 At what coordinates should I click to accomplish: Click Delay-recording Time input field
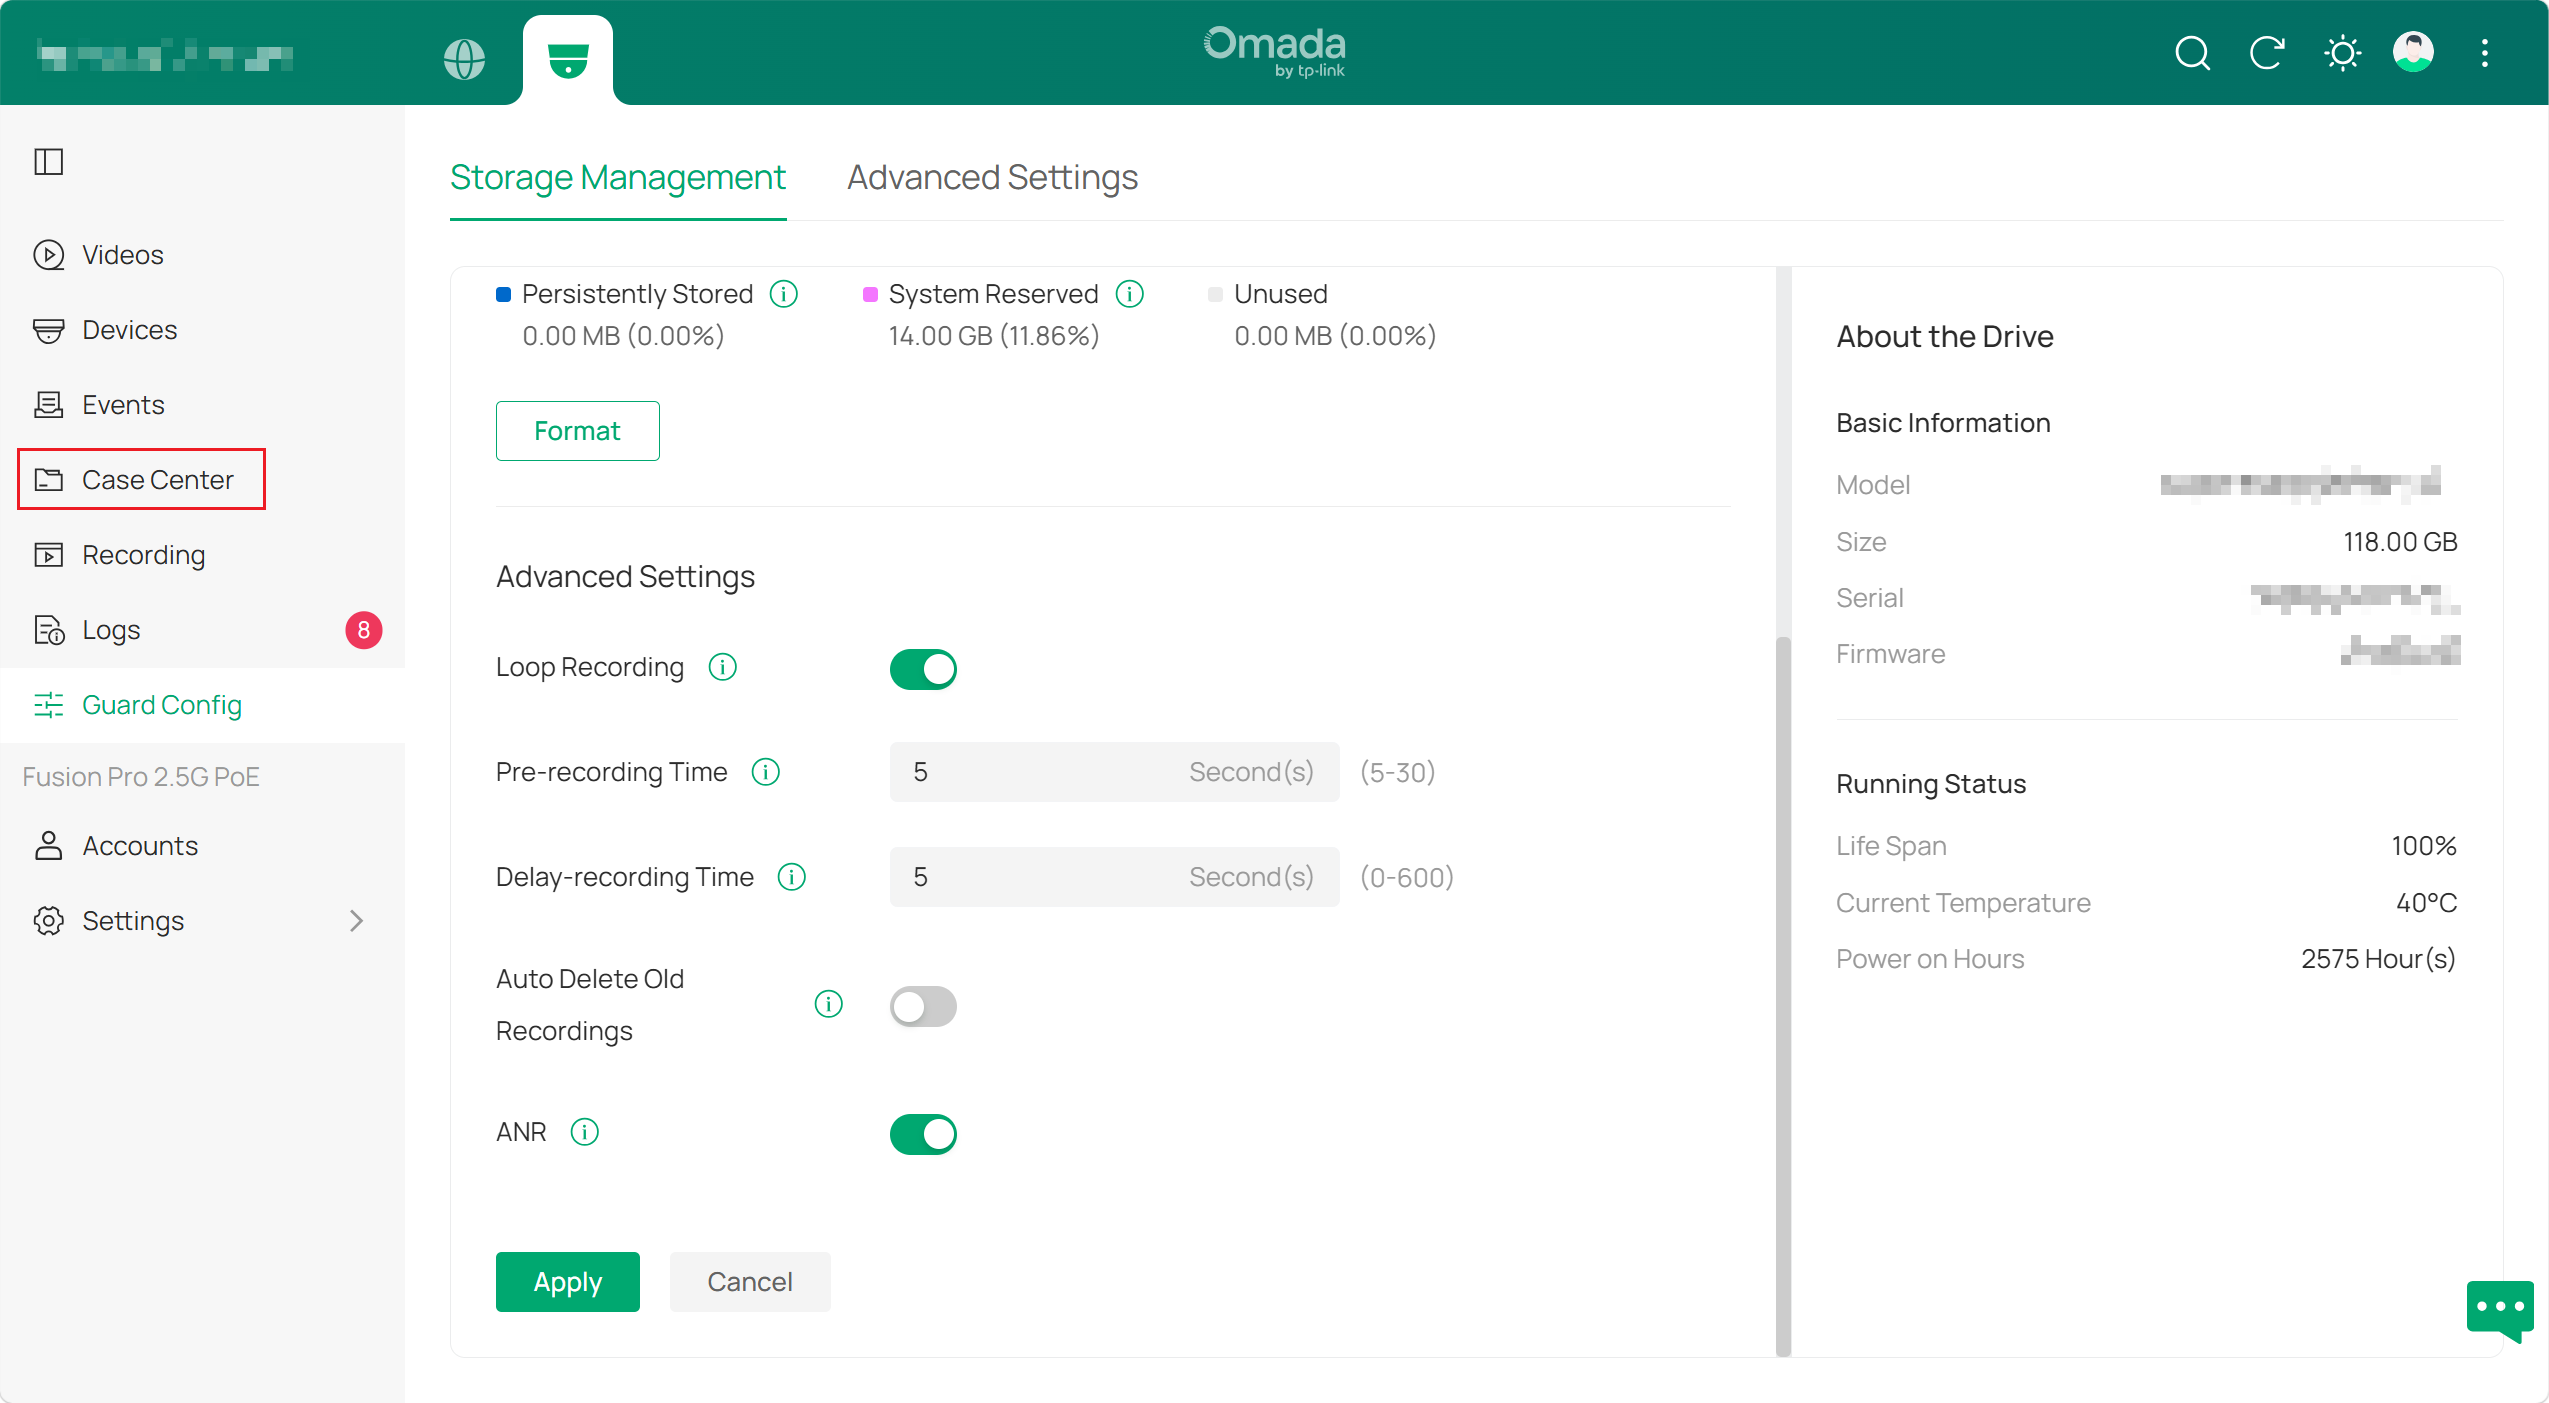(x=1114, y=877)
